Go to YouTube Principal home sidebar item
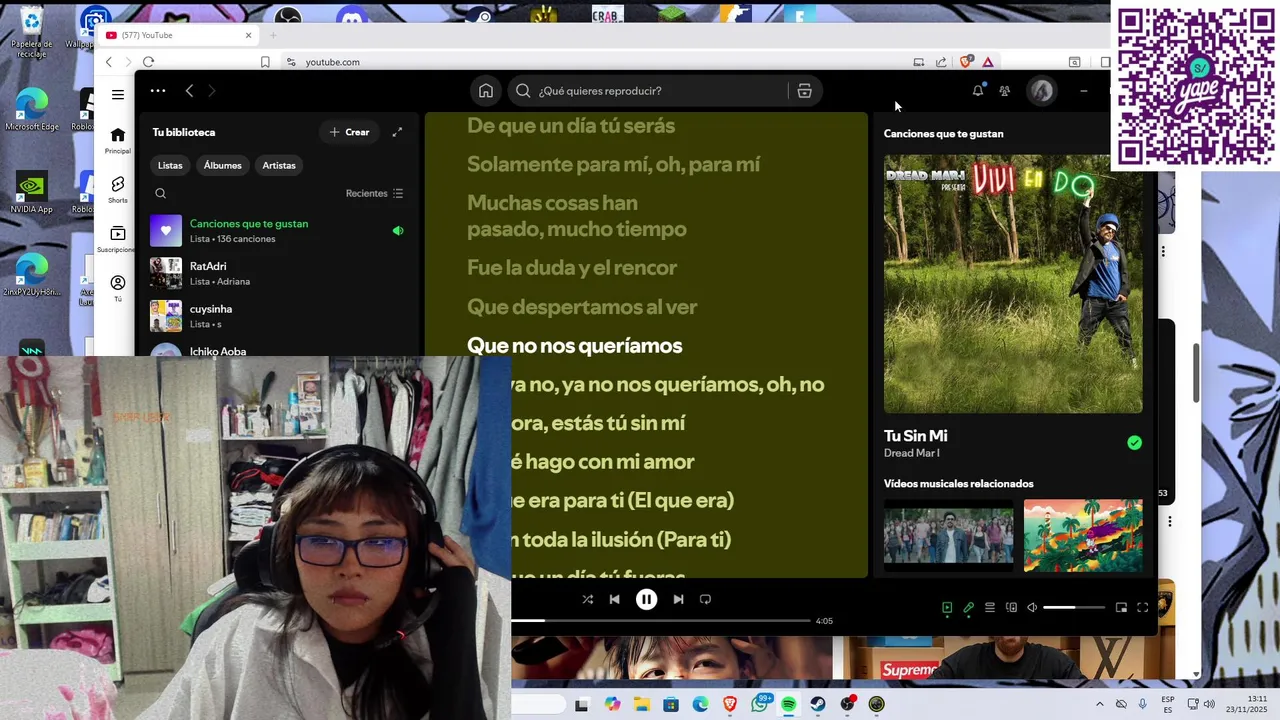Image resolution: width=1280 pixels, height=720 pixels. point(118,140)
